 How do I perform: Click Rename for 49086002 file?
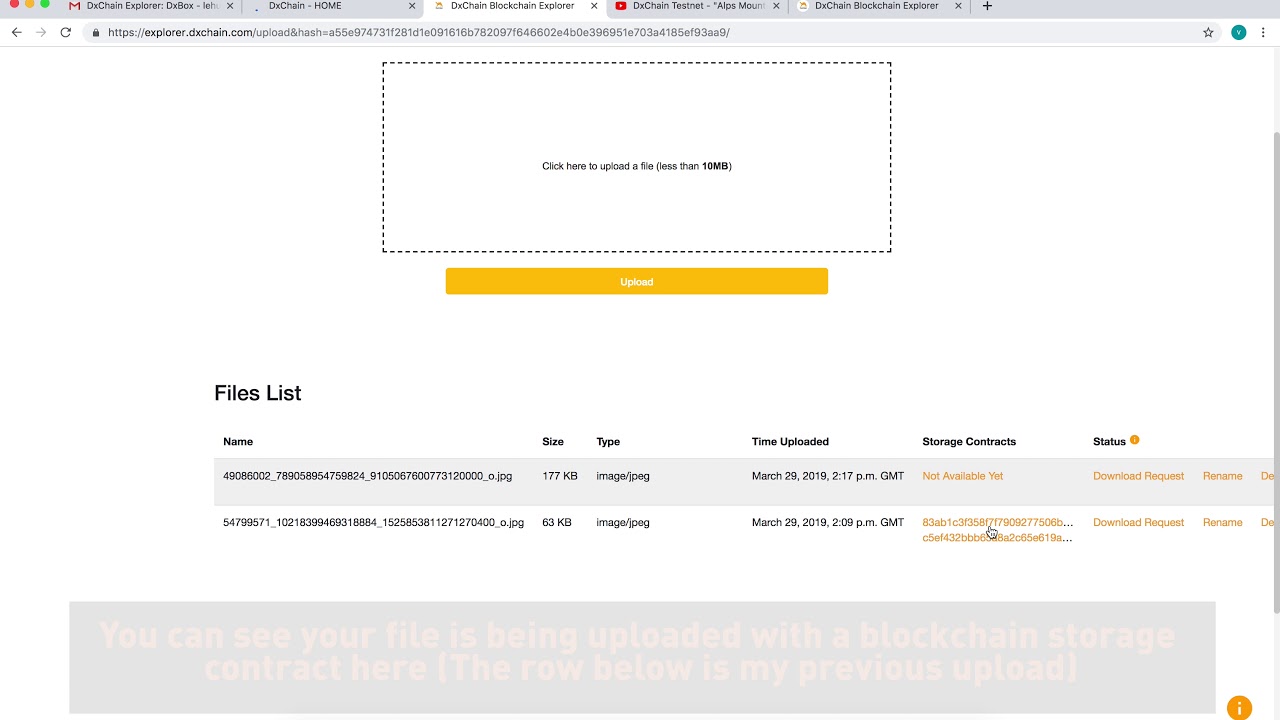click(1222, 476)
